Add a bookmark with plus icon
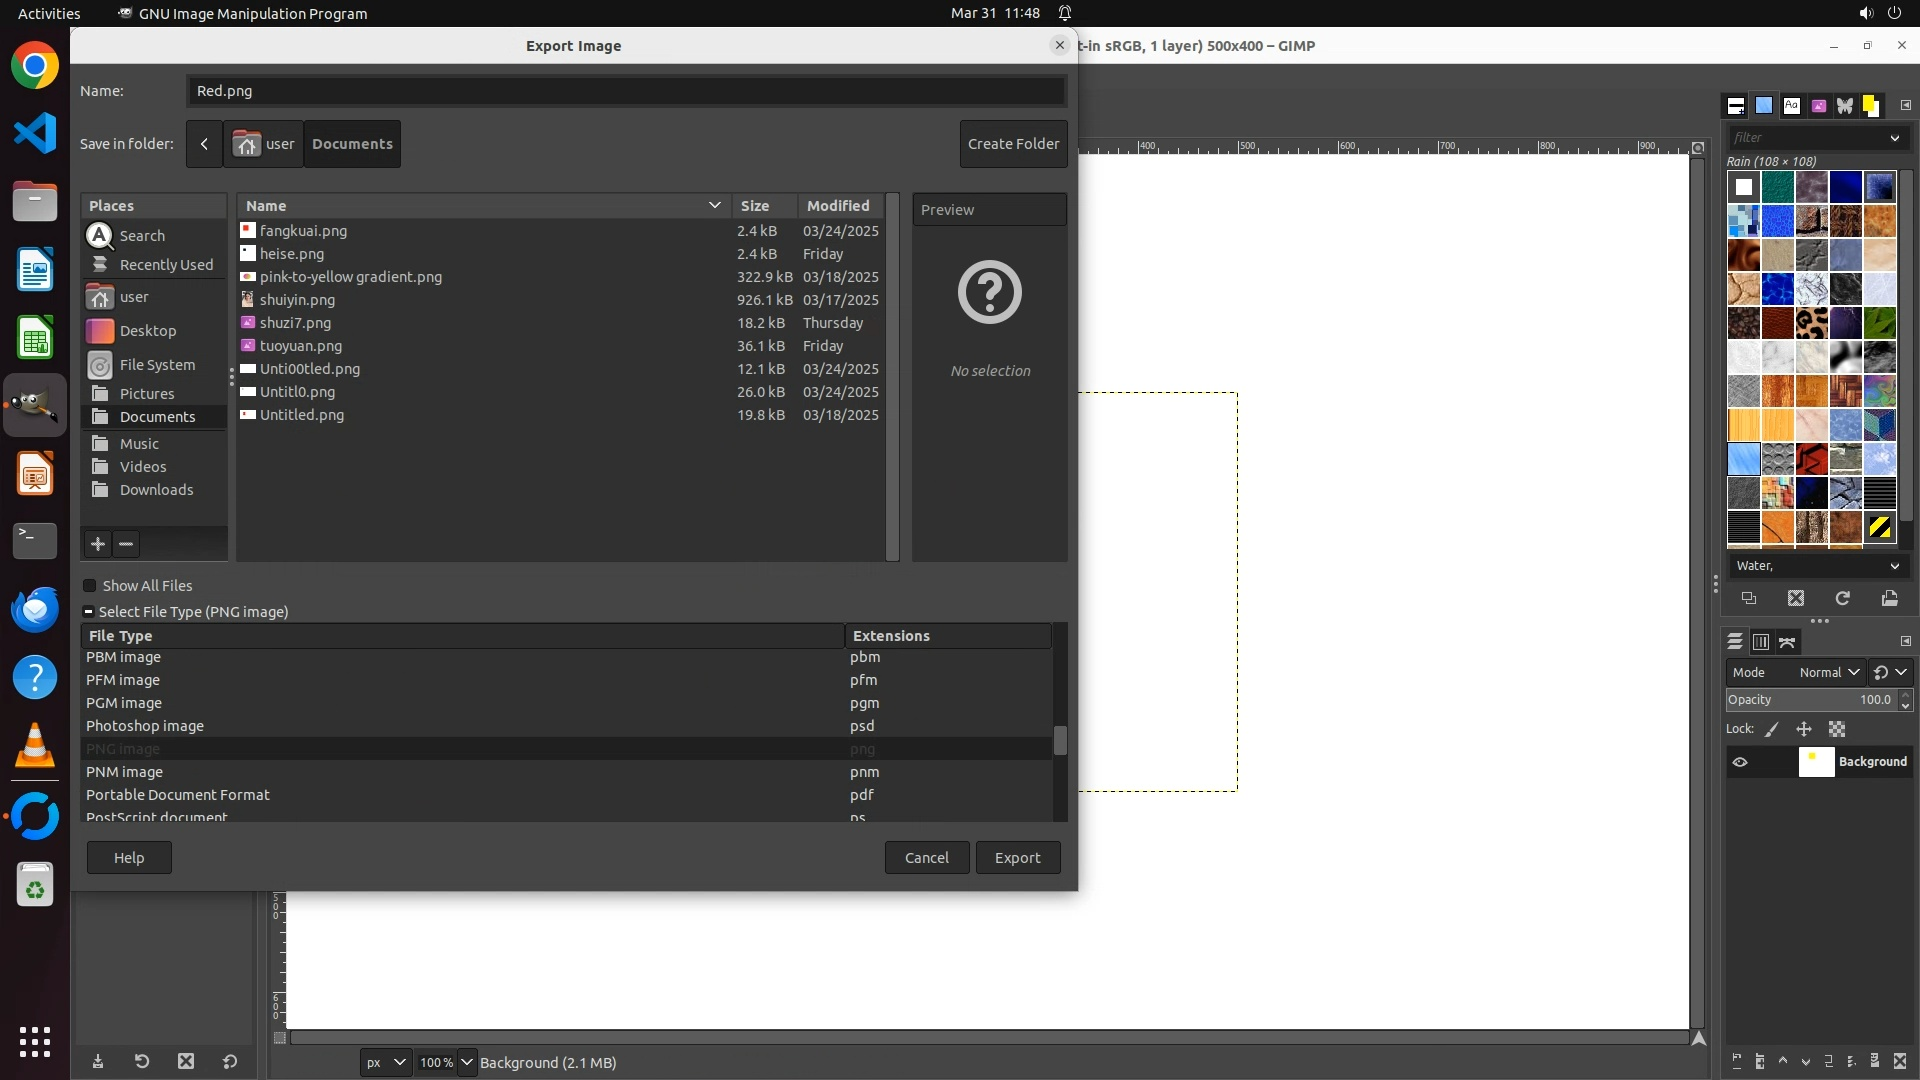 pyautogui.click(x=98, y=544)
